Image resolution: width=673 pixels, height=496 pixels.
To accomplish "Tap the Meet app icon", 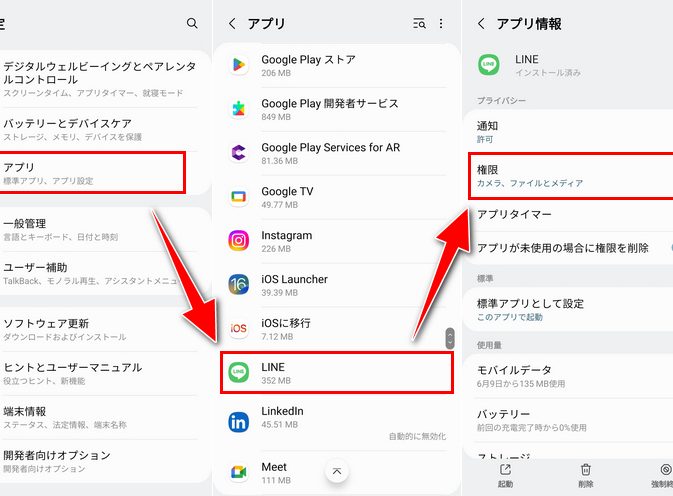I will point(238,472).
